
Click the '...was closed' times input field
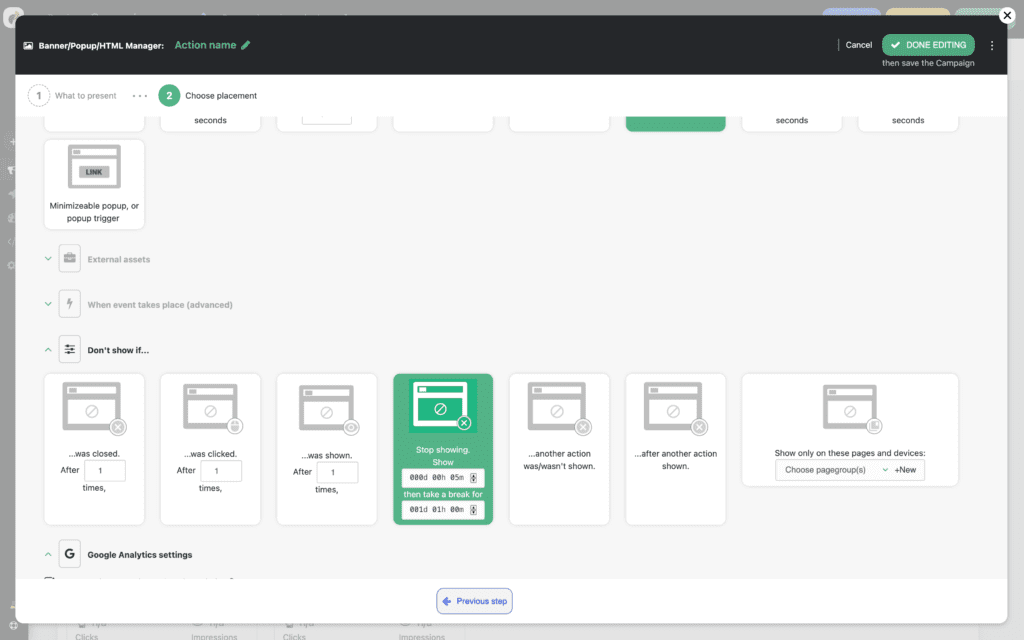click(x=105, y=471)
